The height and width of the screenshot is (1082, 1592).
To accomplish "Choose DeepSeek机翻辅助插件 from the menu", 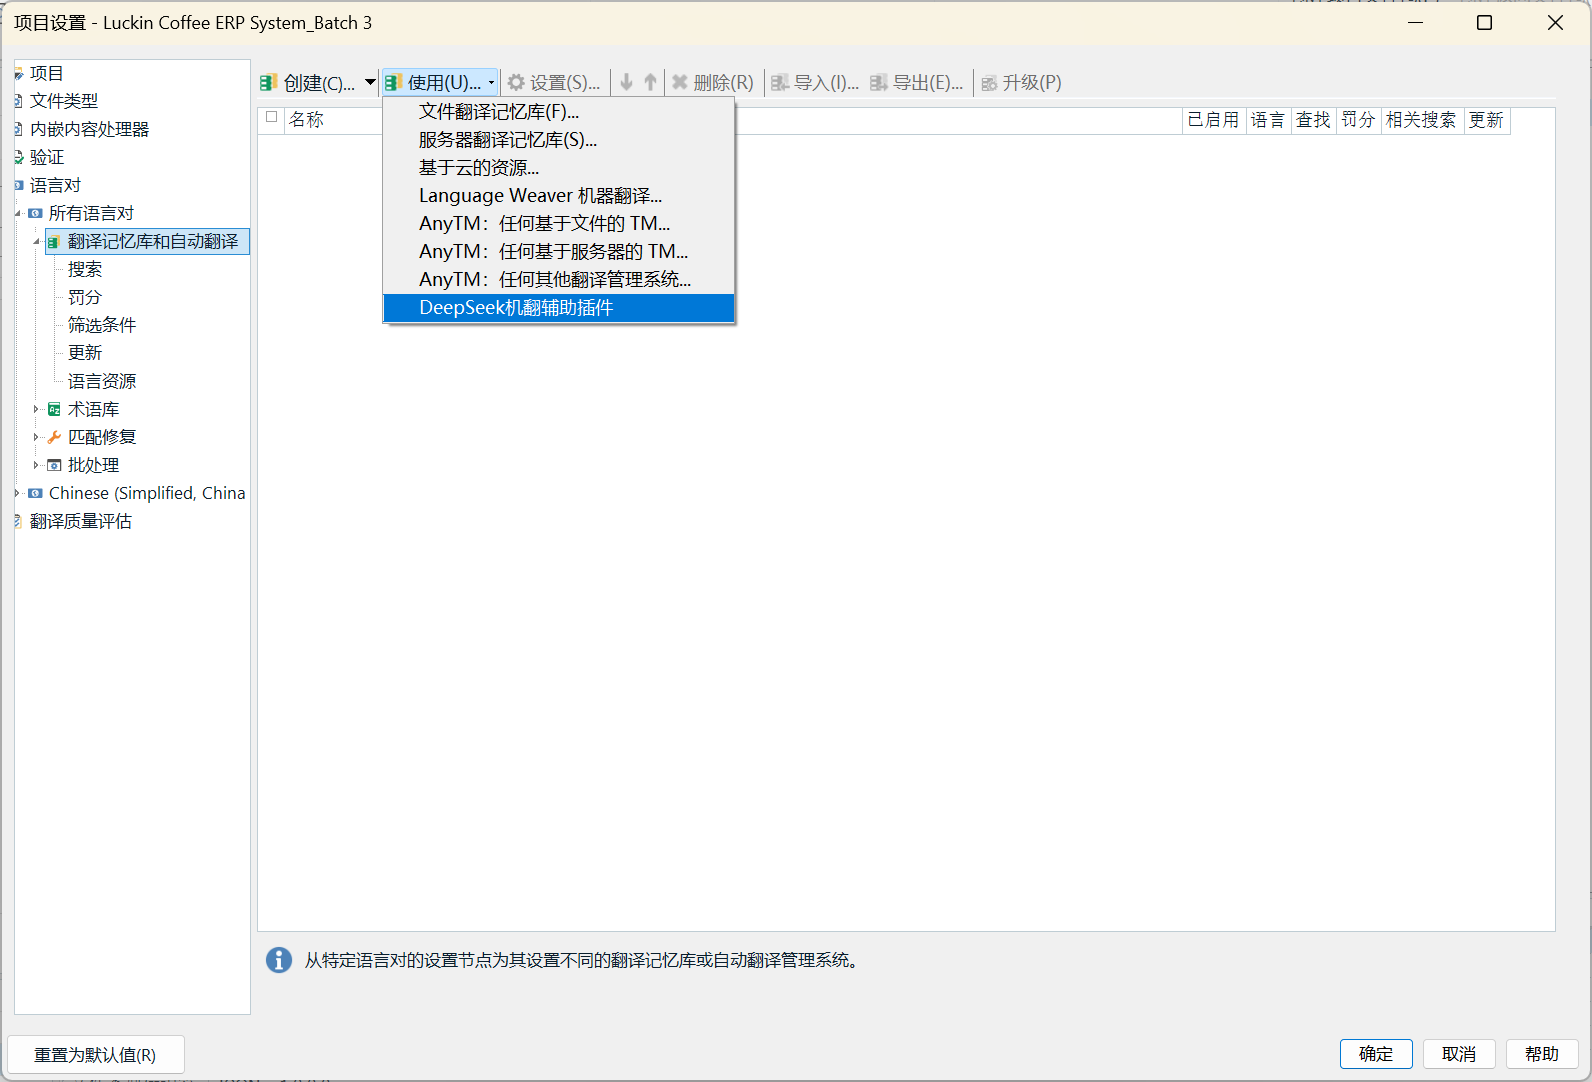I will 516,308.
